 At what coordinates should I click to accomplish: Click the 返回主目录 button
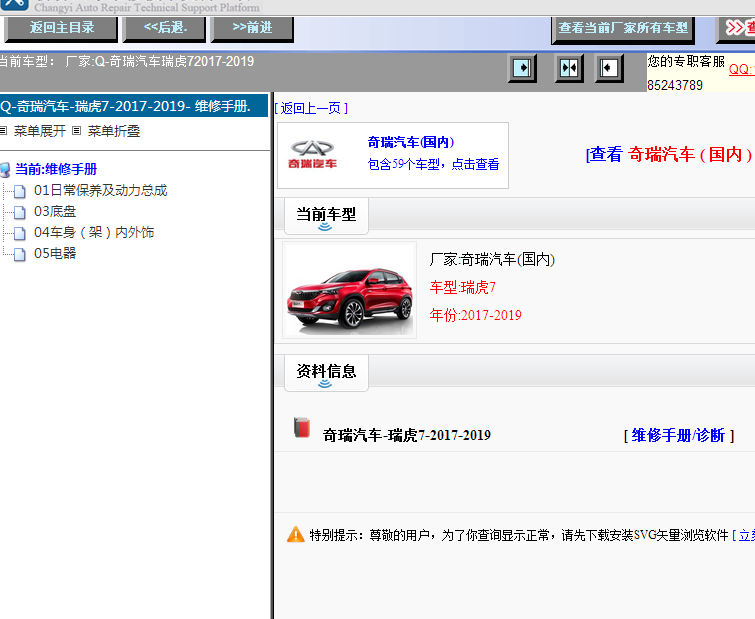pyautogui.click(x=61, y=28)
